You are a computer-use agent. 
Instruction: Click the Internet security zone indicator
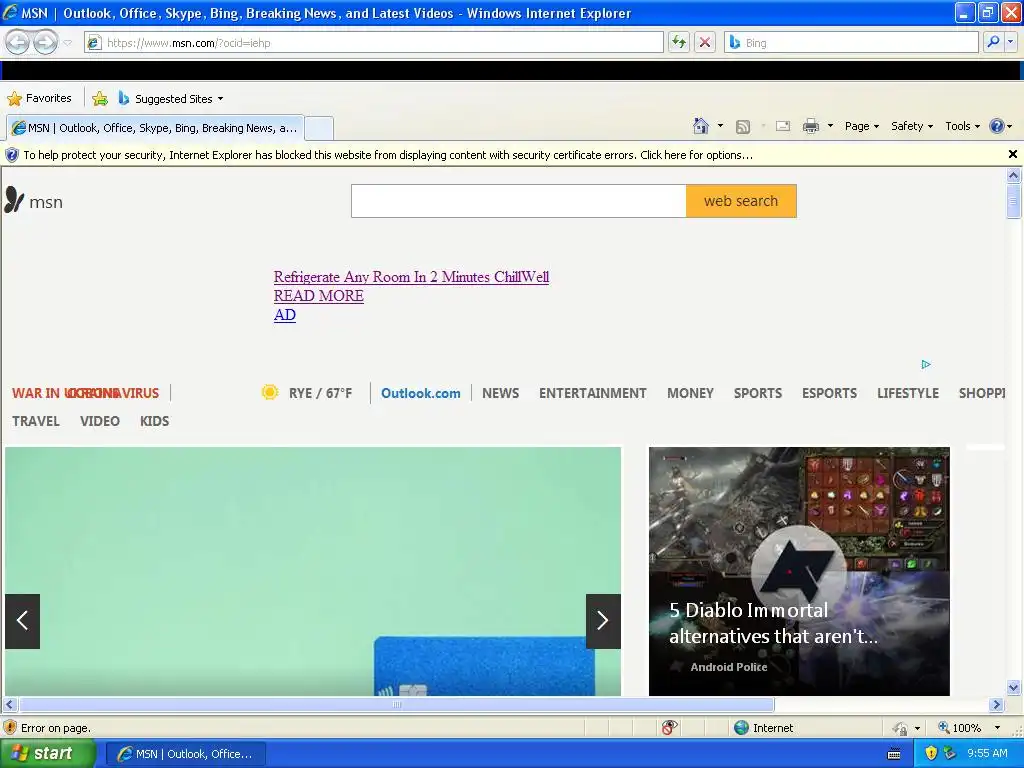pyautogui.click(x=764, y=728)
